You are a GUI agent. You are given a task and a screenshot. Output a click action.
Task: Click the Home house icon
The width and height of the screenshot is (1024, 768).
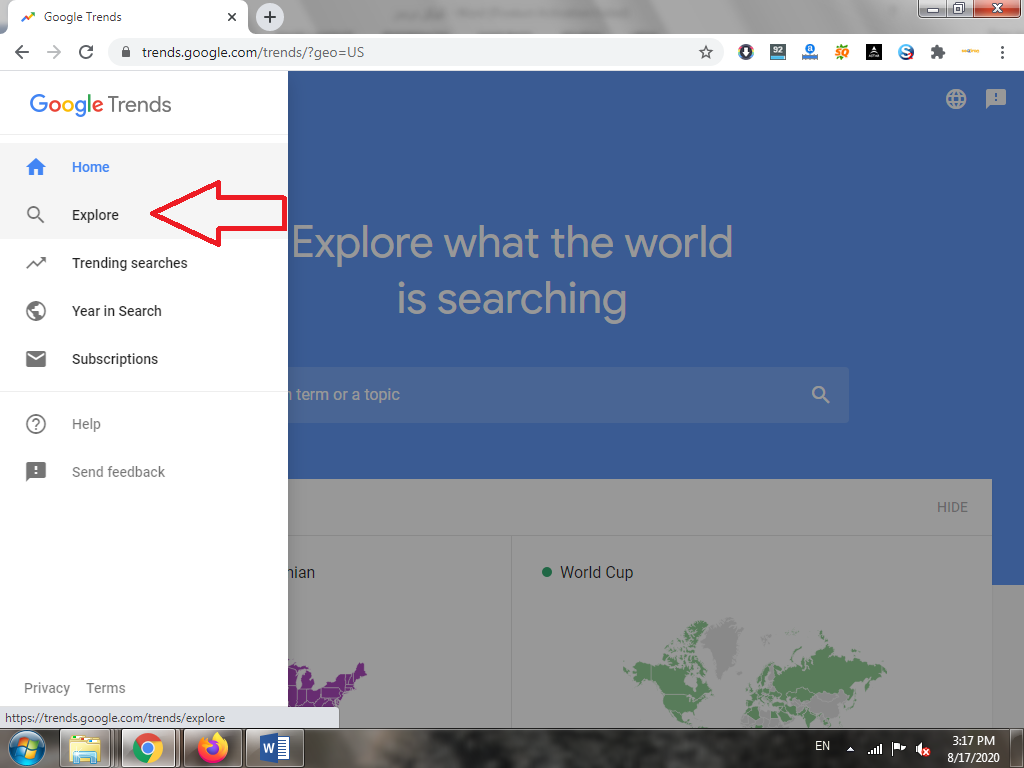click(x=36, y=167)
